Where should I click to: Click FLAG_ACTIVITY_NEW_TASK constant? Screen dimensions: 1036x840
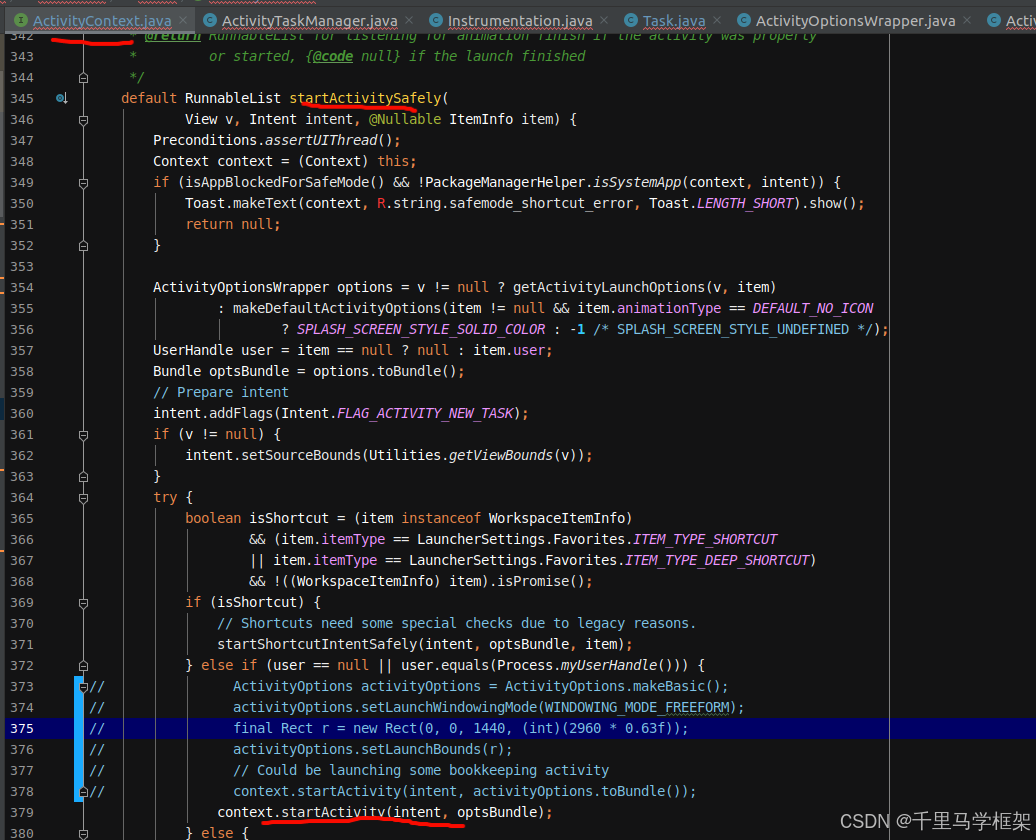pos(425,414)
